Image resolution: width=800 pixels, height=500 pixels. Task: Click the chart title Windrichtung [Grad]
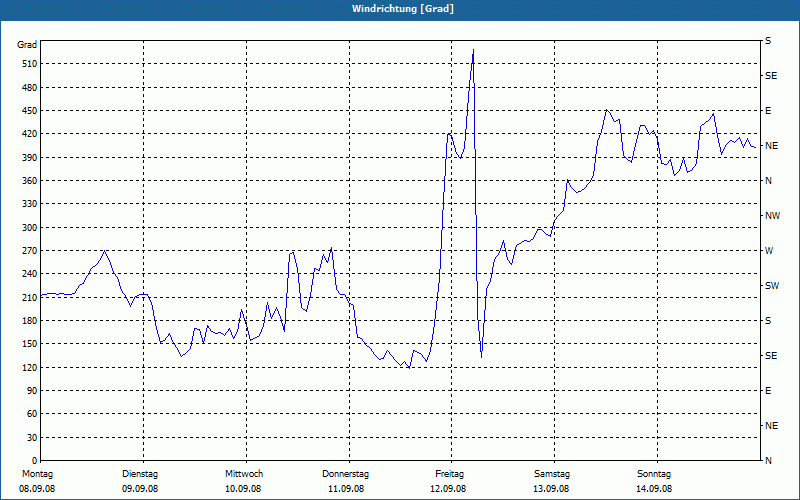[403, 9]
